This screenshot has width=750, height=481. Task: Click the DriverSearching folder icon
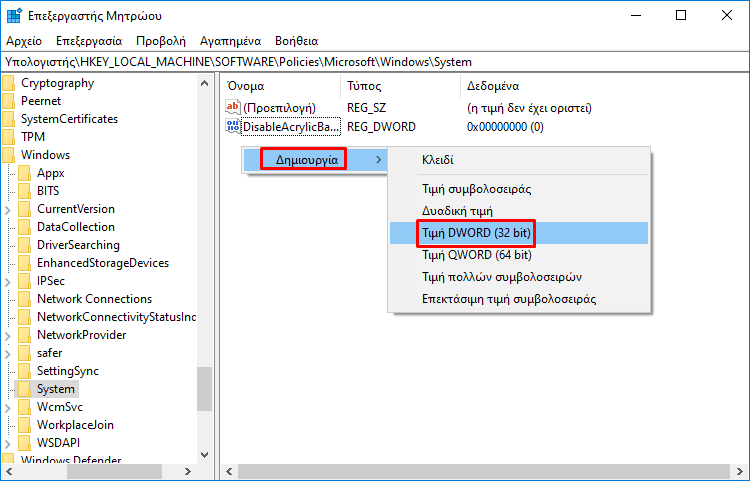[x=24, y=245]
